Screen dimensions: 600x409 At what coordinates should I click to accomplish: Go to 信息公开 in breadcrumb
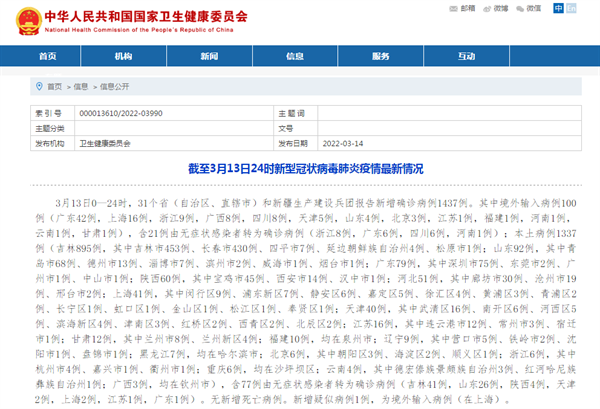click(114, 87)
